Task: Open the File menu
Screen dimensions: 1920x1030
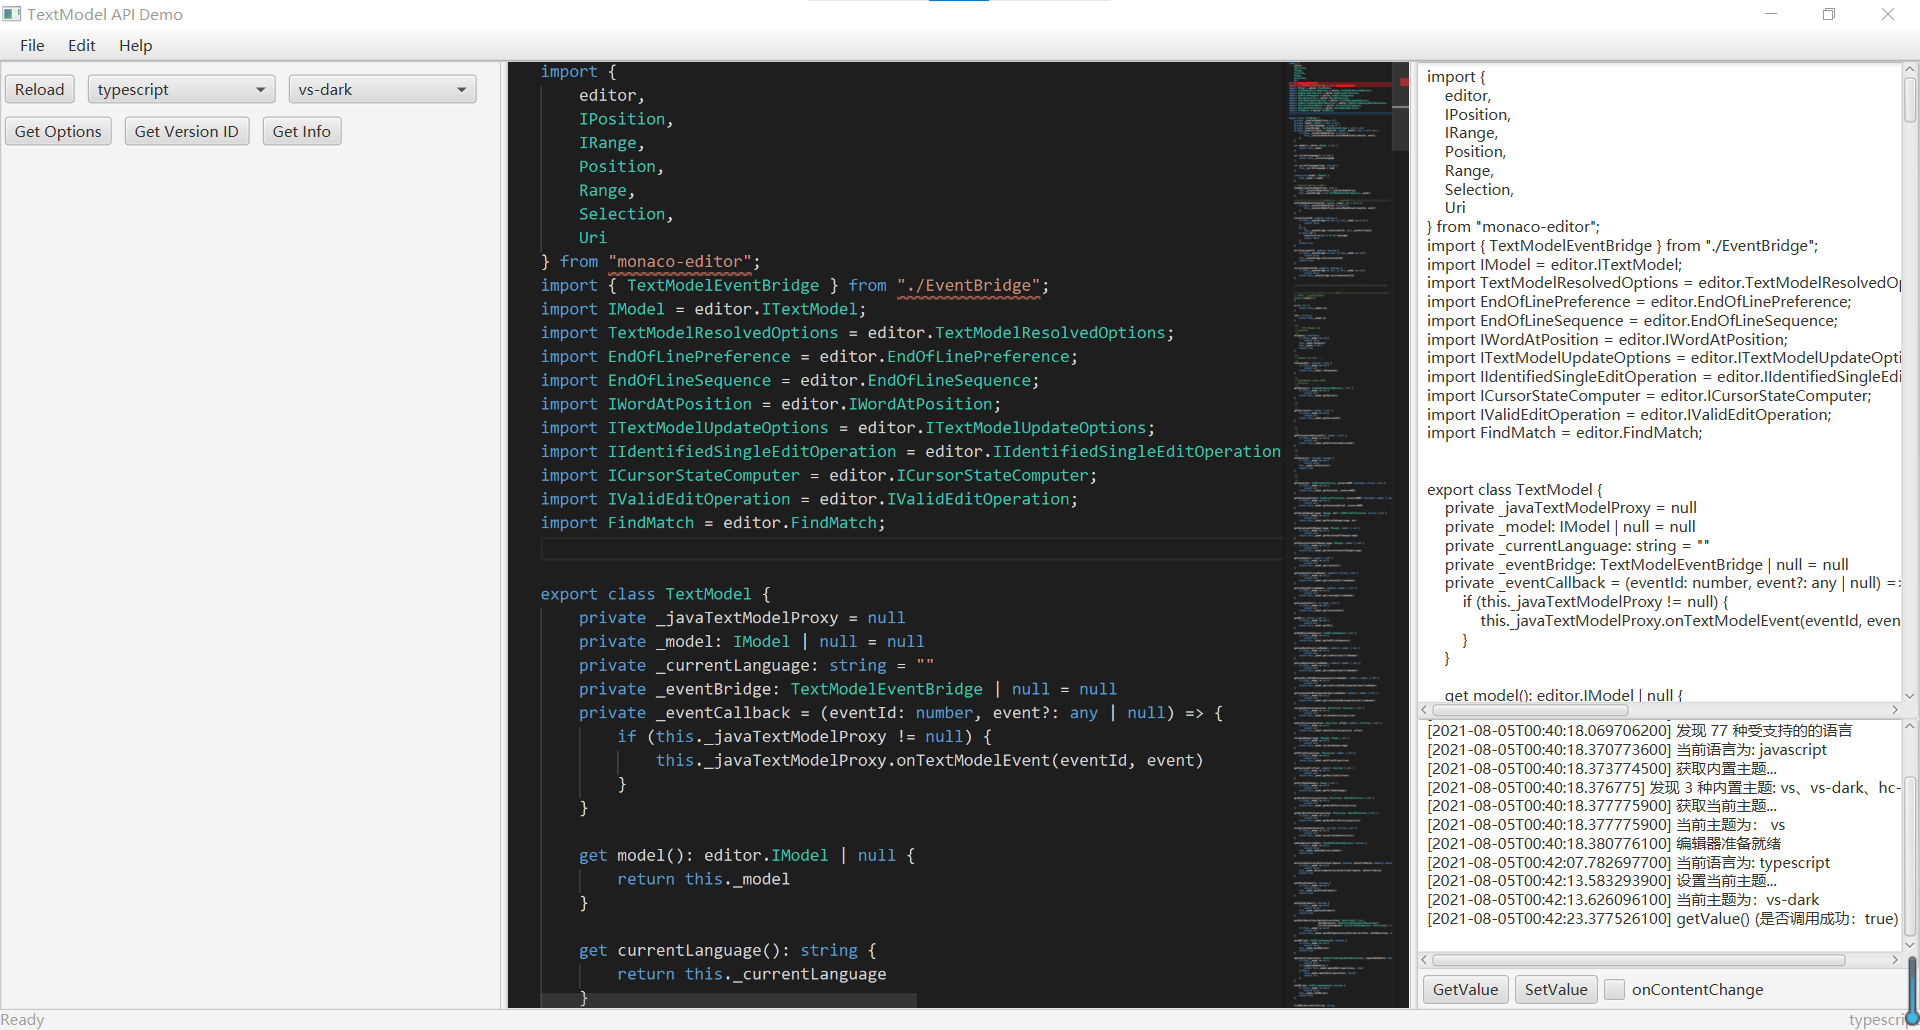Action: pos(32,46)
